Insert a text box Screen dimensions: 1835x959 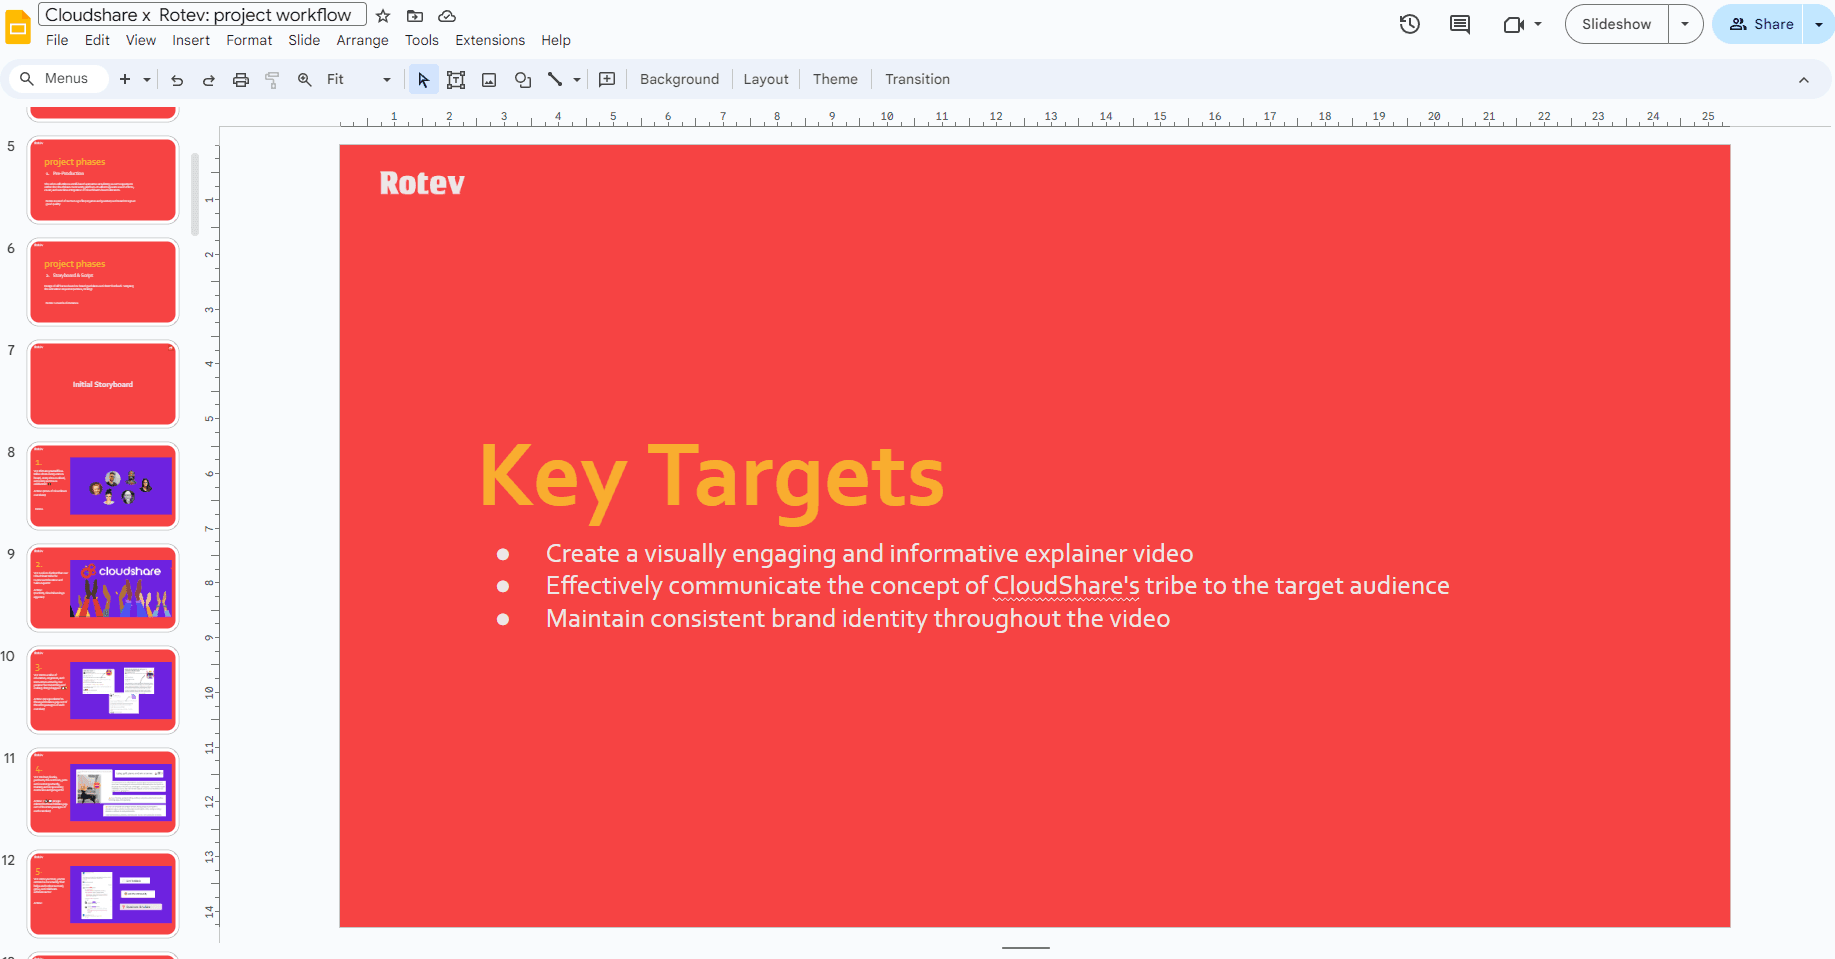(x=456, y=80)
